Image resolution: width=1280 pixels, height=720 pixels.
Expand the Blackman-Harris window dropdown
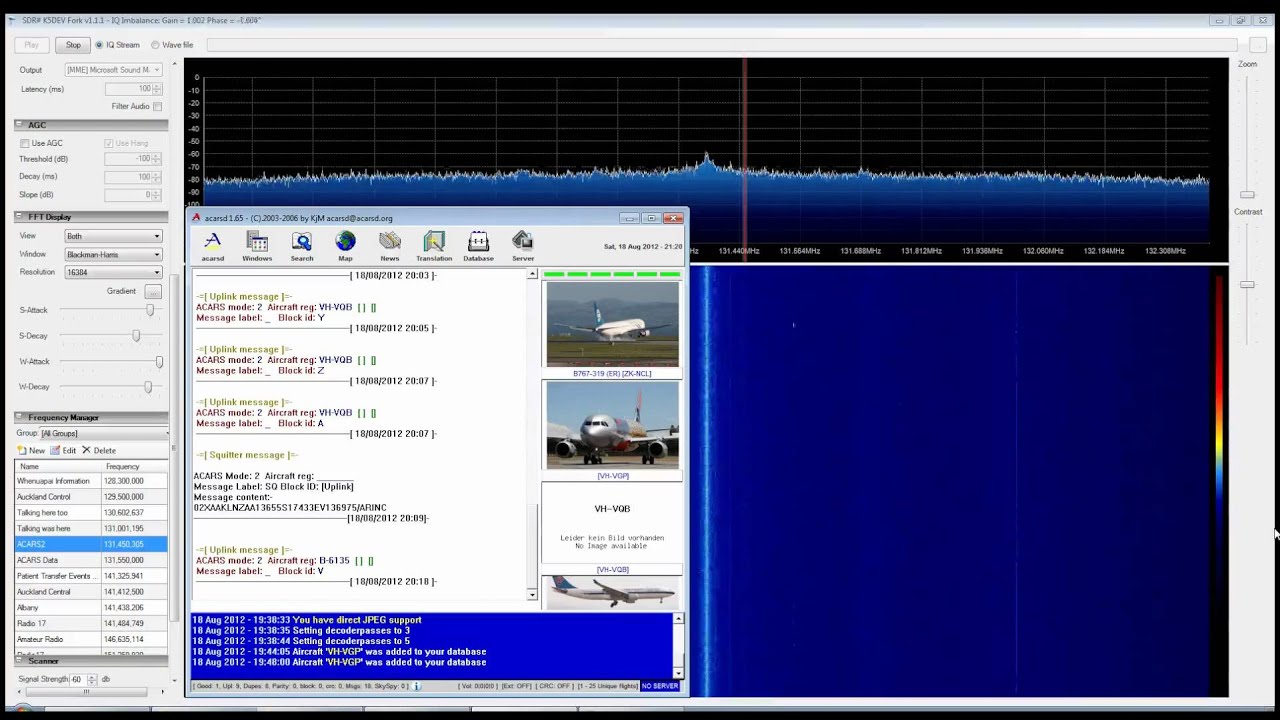click(x=112, y=254)
